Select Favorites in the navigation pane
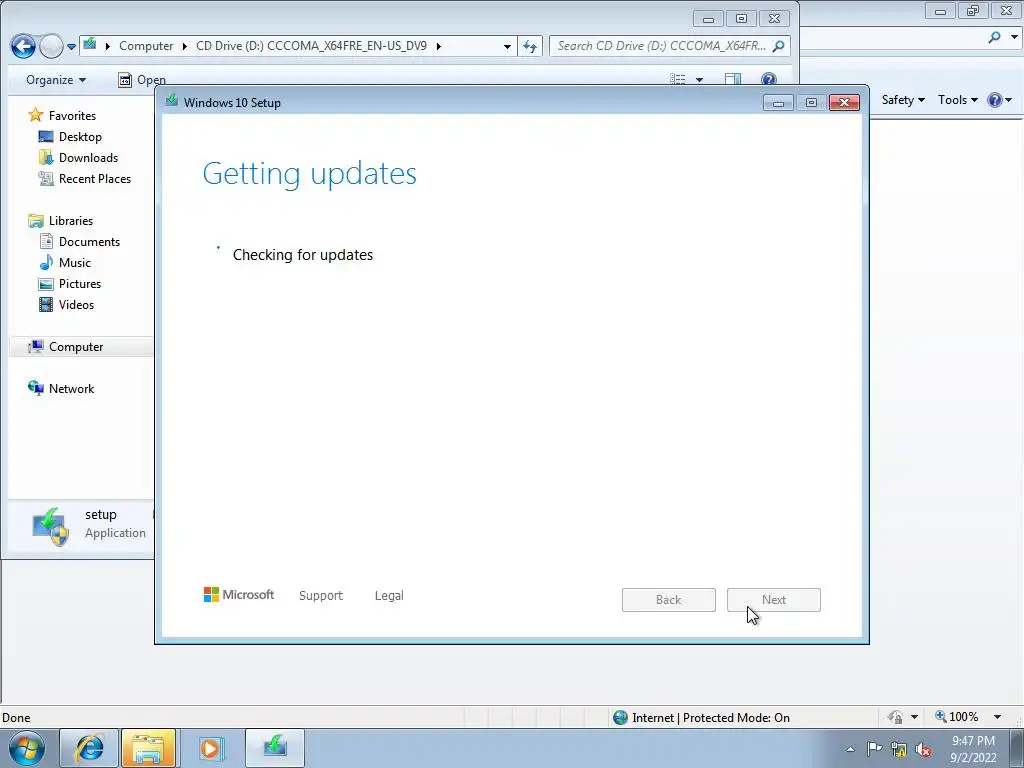 pos(63,116)
